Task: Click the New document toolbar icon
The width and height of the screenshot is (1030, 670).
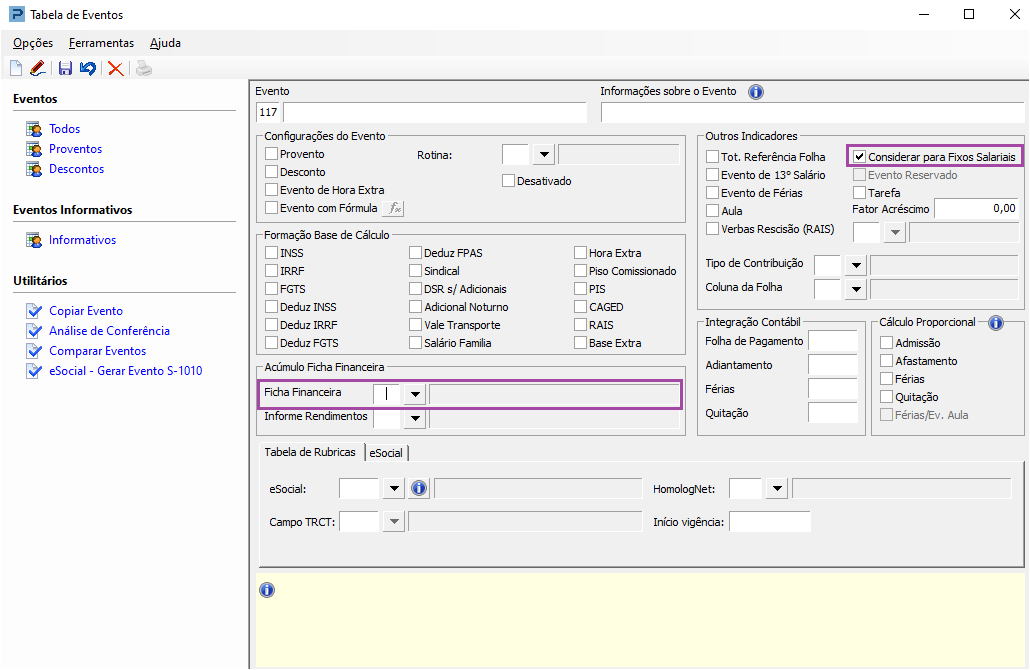Action: 16,69
